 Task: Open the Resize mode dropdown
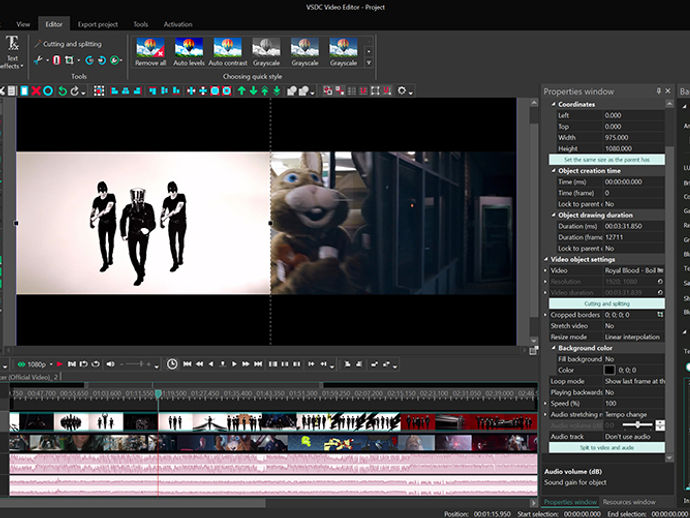coord(633,337)
